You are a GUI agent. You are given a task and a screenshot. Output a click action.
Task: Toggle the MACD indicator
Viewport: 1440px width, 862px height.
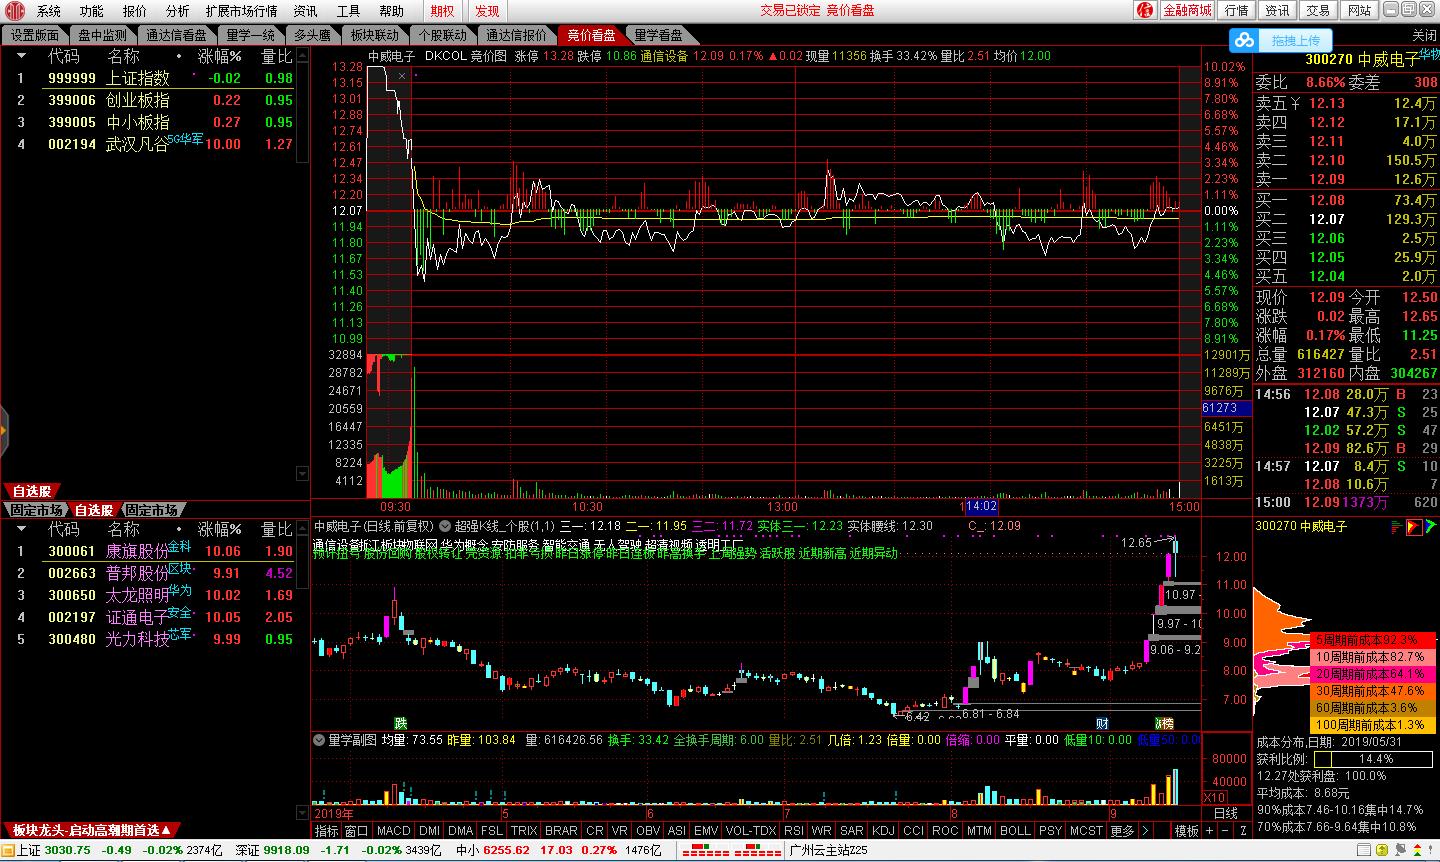[393, 831]
